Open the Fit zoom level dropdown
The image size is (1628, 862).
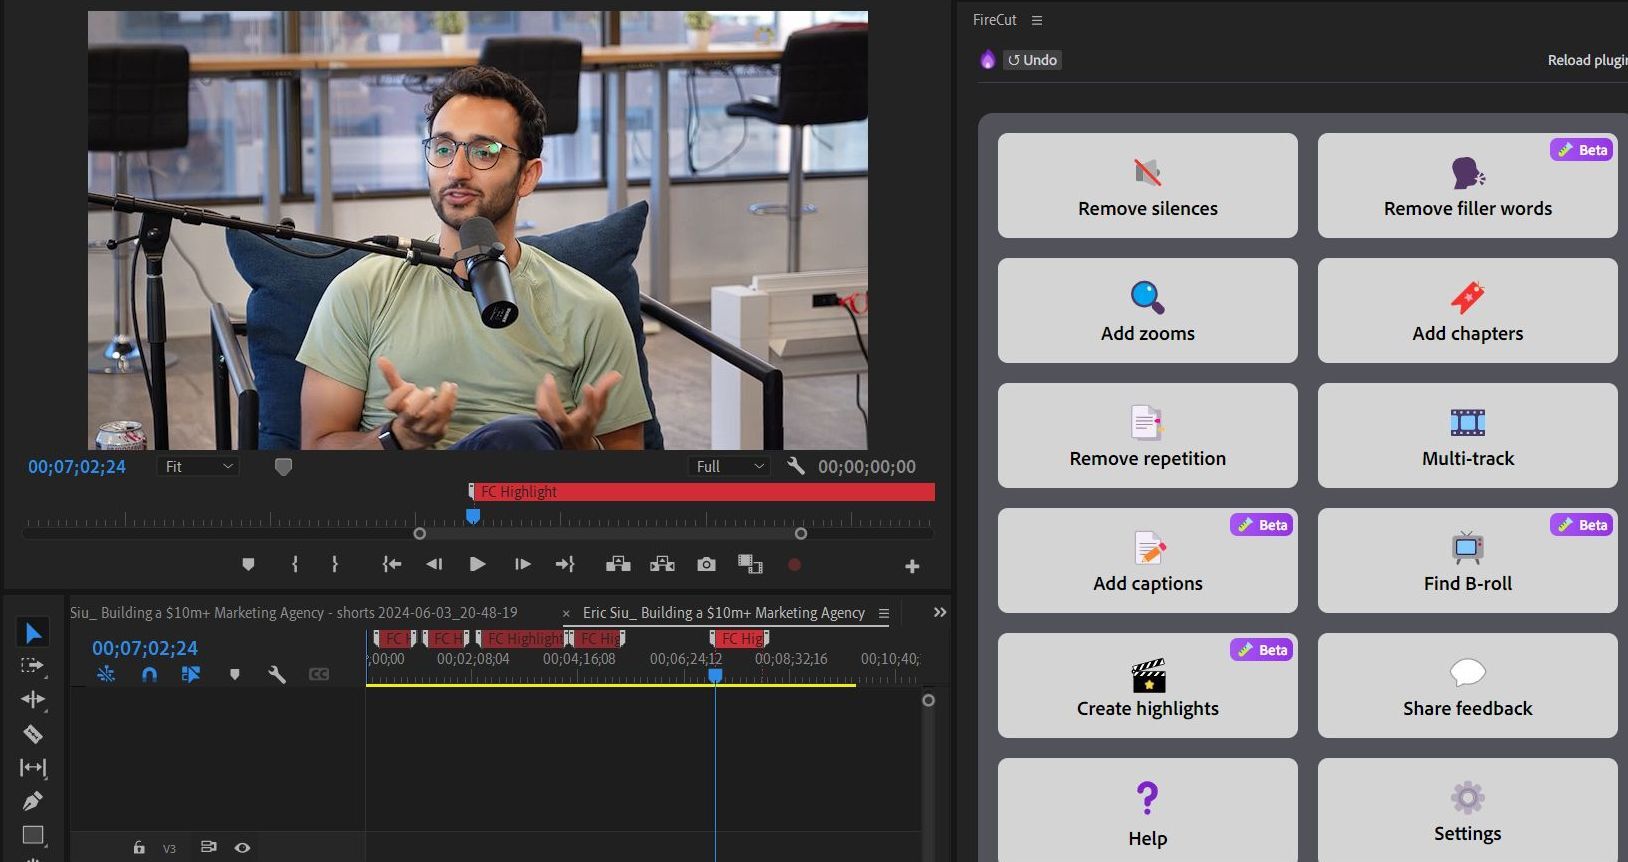point(198,467)
